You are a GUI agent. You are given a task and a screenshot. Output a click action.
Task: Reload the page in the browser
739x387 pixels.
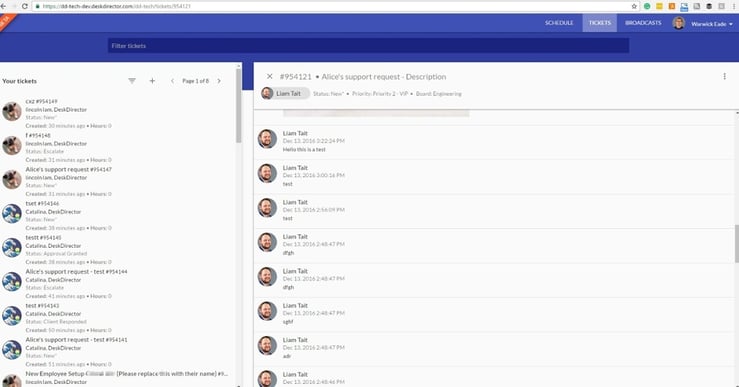click(x=25, y=6)
